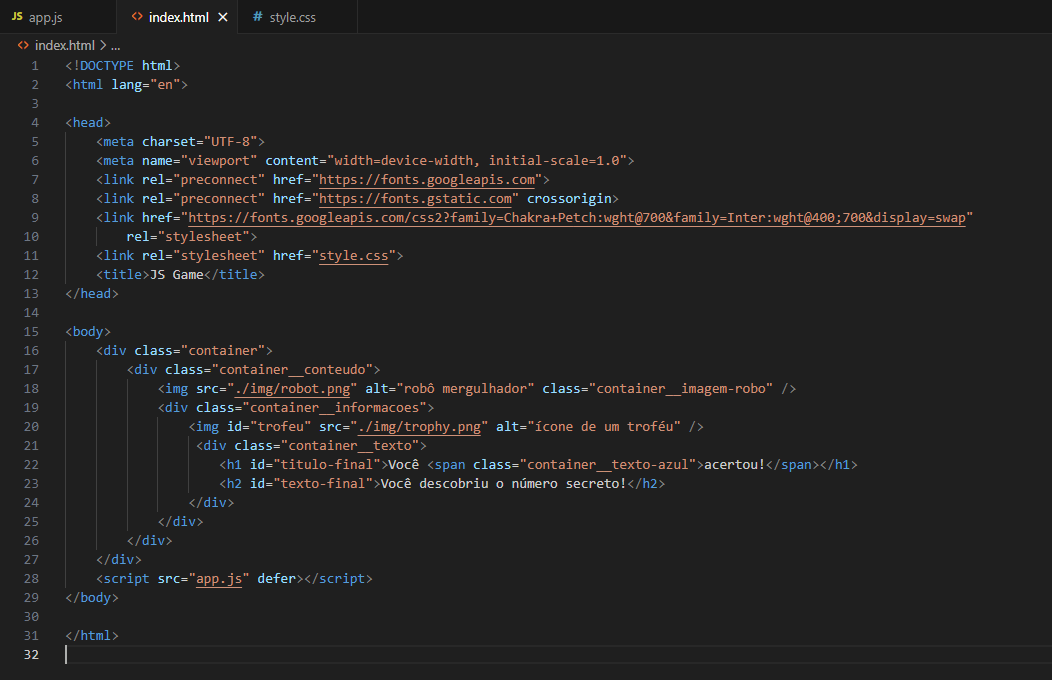Click the closing </body> tag
Viewport: 1052px width, 680px height.
click(92, 598)
